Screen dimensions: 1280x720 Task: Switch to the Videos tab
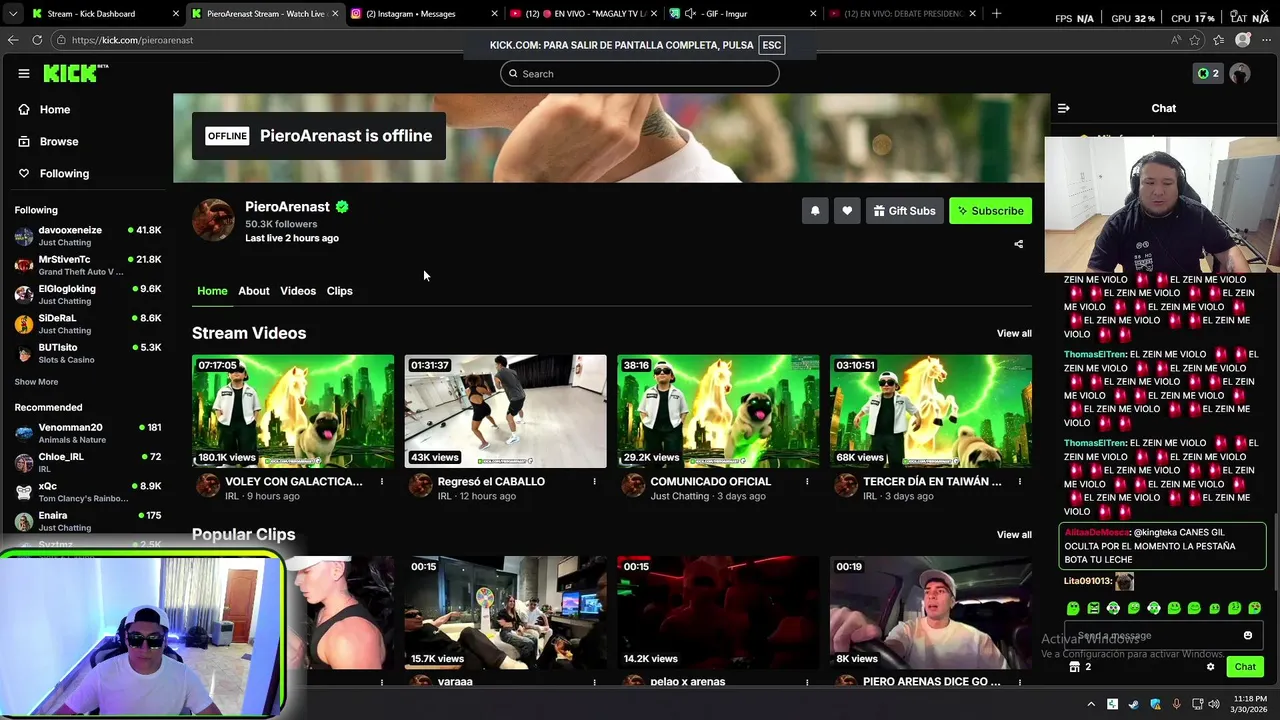point(298,291)
